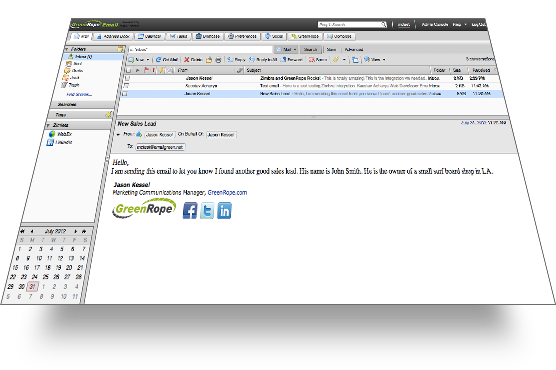The image size is (556, 370).
Task: Click the priority column header icon
Action: (x=154, y=70)
